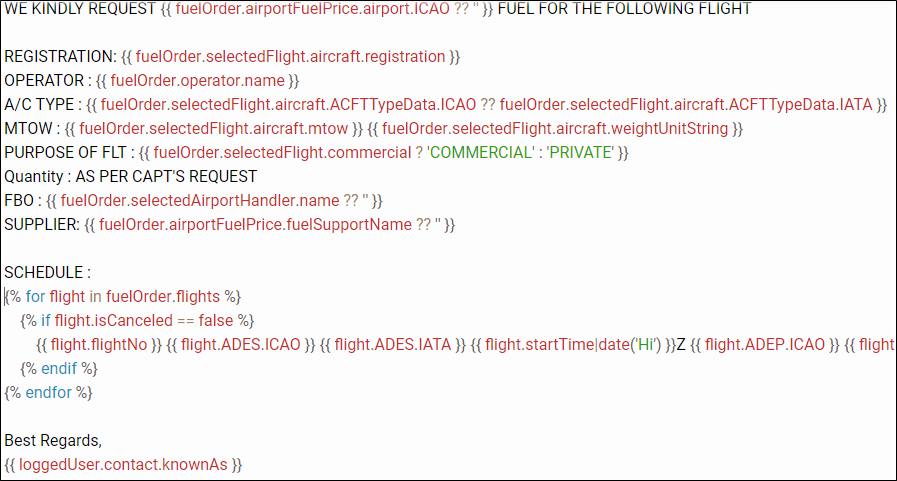Click the fuelSupportName variable on the SUPPLIER line
The height and width of the screenshot is (481, 897).
255,225
